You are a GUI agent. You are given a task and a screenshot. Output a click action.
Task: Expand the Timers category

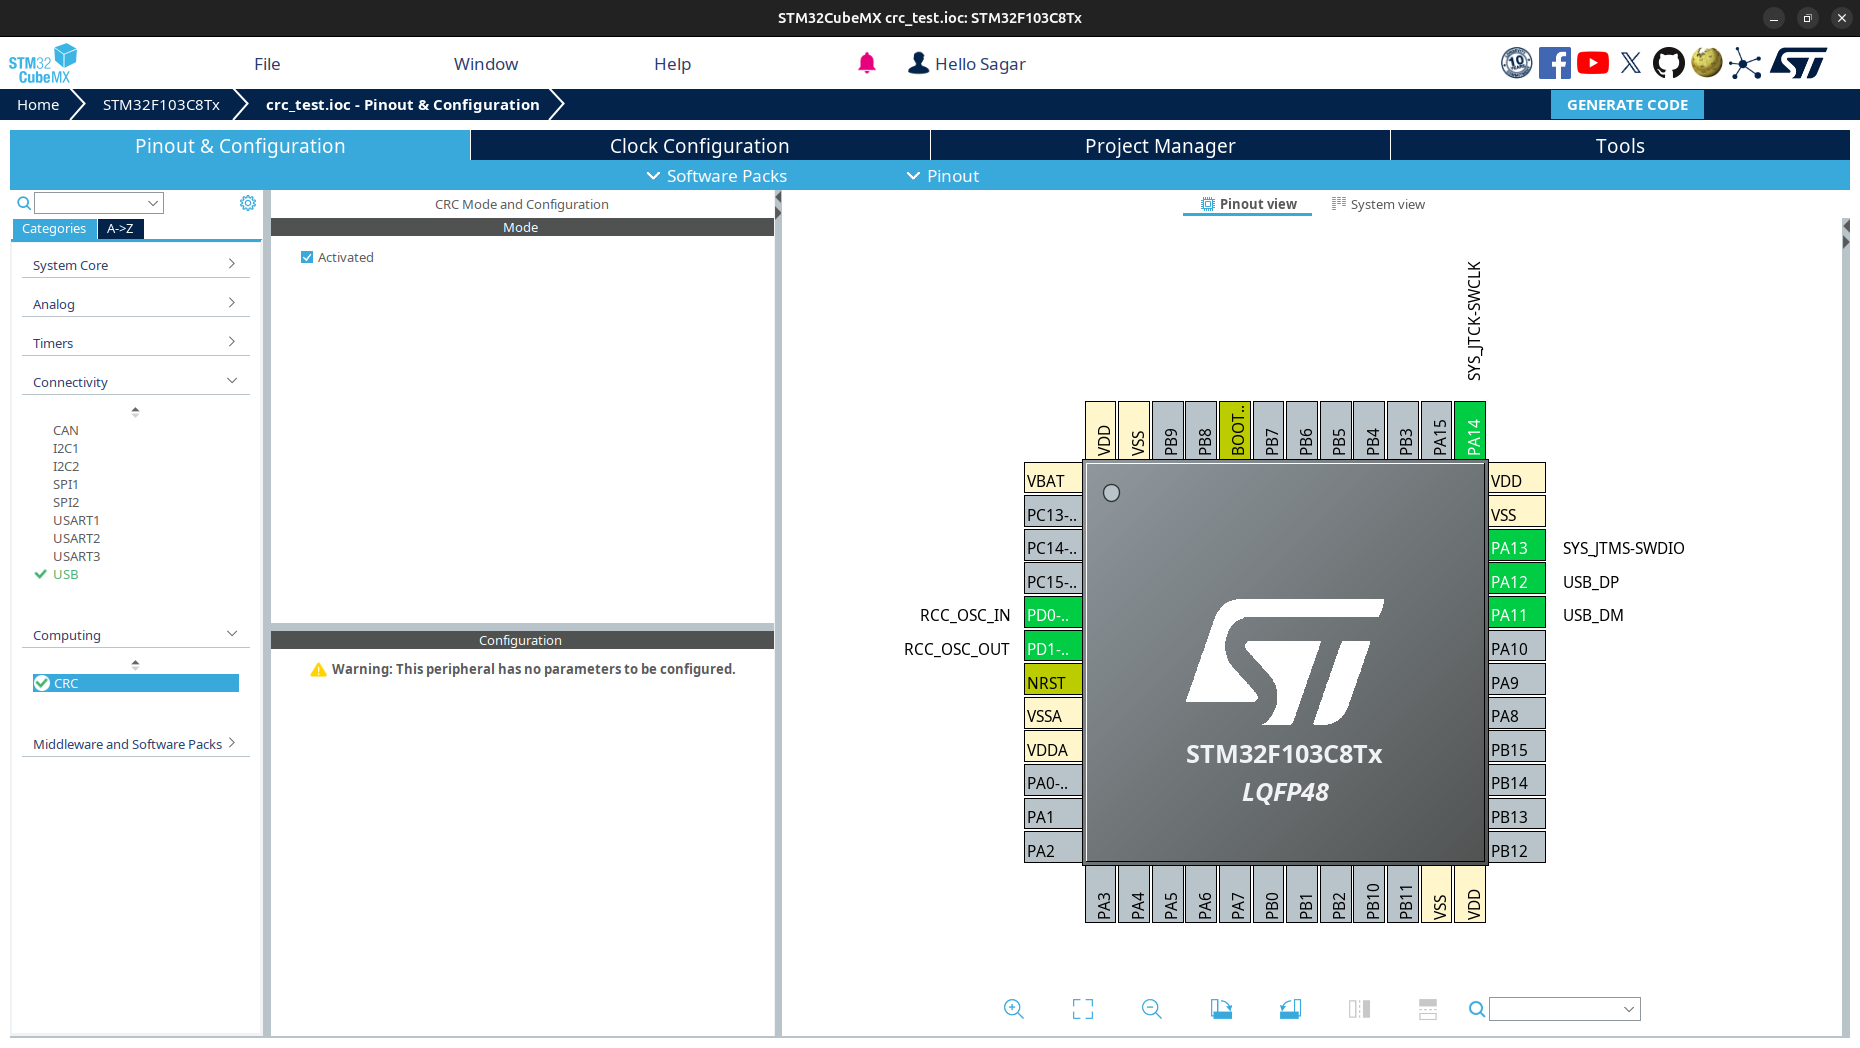point(135,343)
